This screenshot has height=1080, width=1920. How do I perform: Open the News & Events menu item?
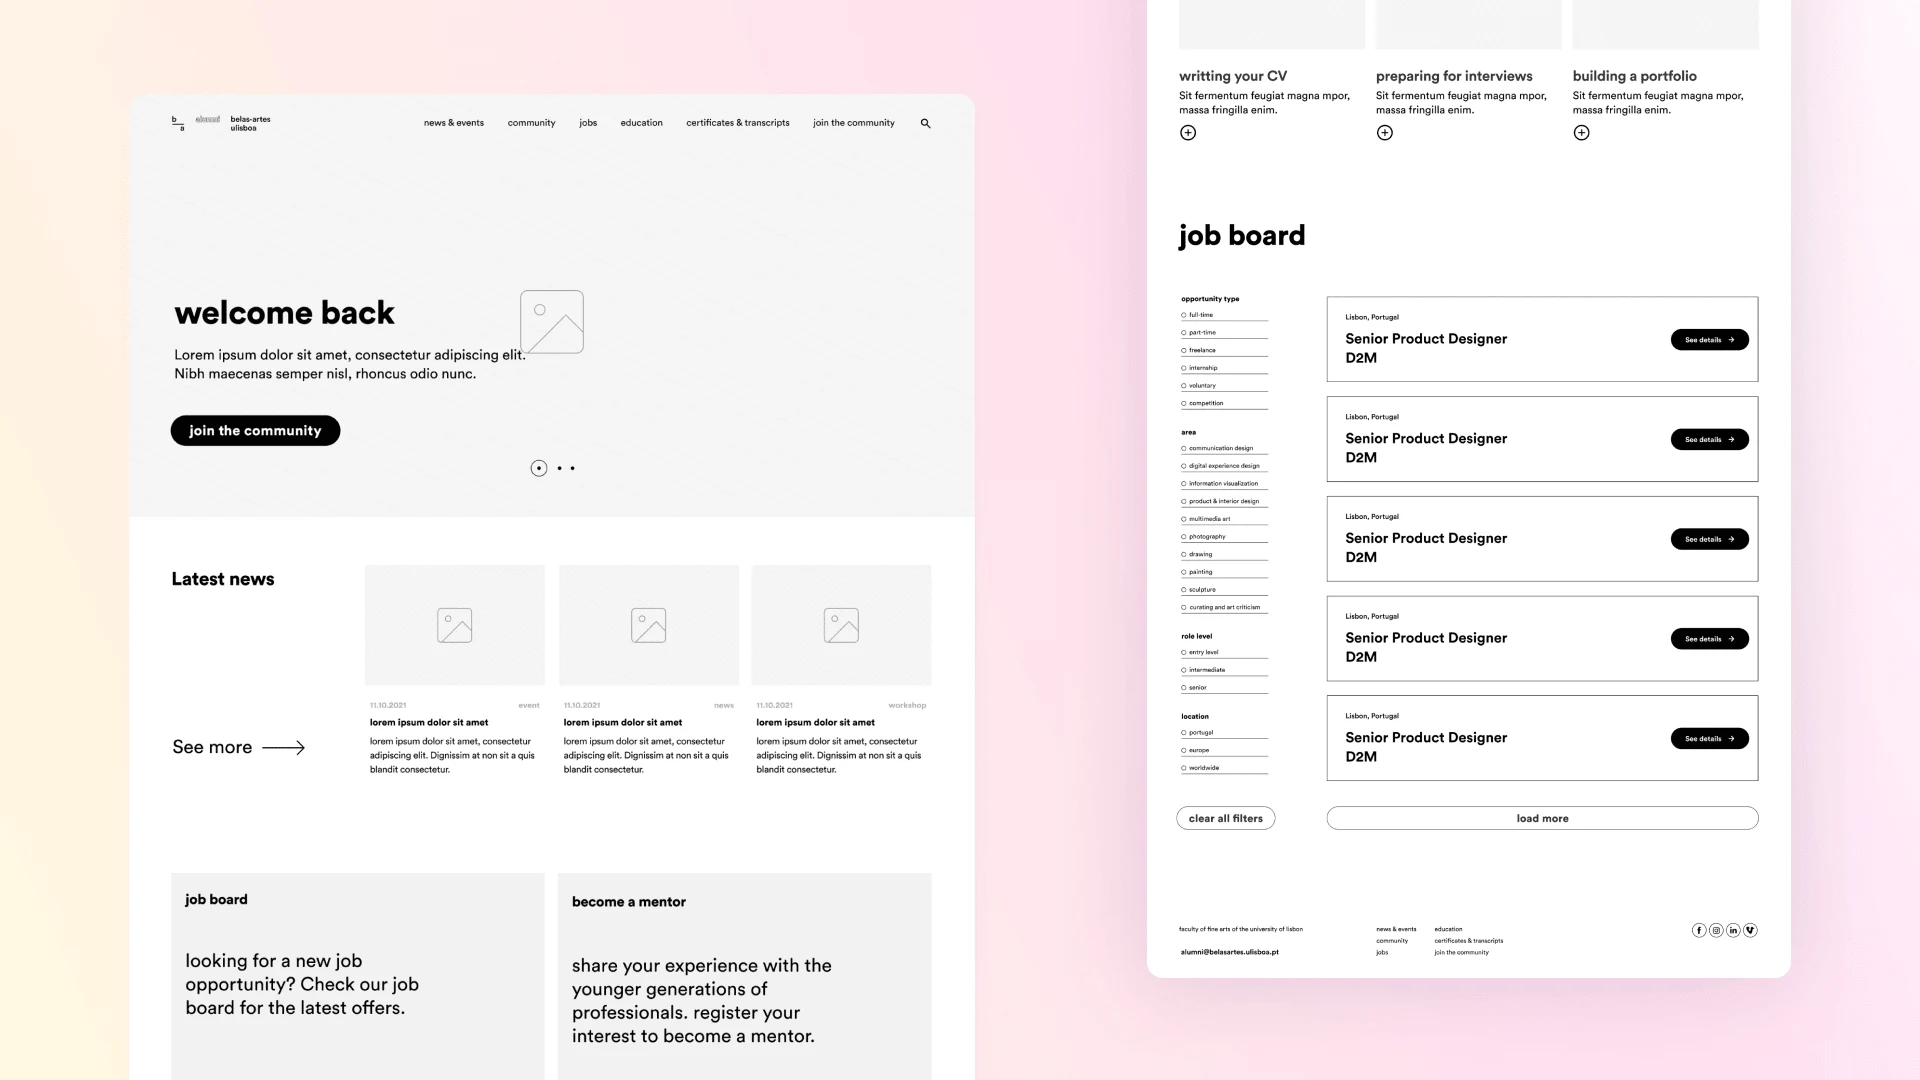point(454,121)
